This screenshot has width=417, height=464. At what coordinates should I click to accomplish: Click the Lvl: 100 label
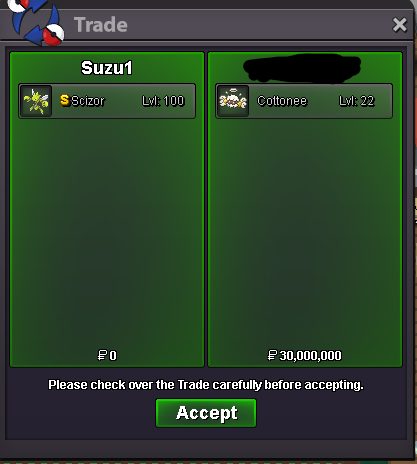(x=163, y=101)
